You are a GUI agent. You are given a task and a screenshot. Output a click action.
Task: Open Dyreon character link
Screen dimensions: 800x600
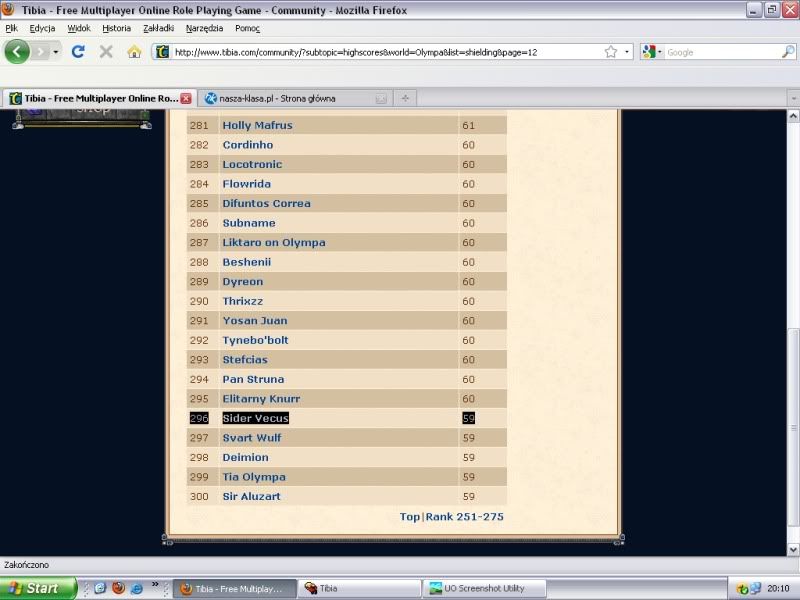coord(242,282)
